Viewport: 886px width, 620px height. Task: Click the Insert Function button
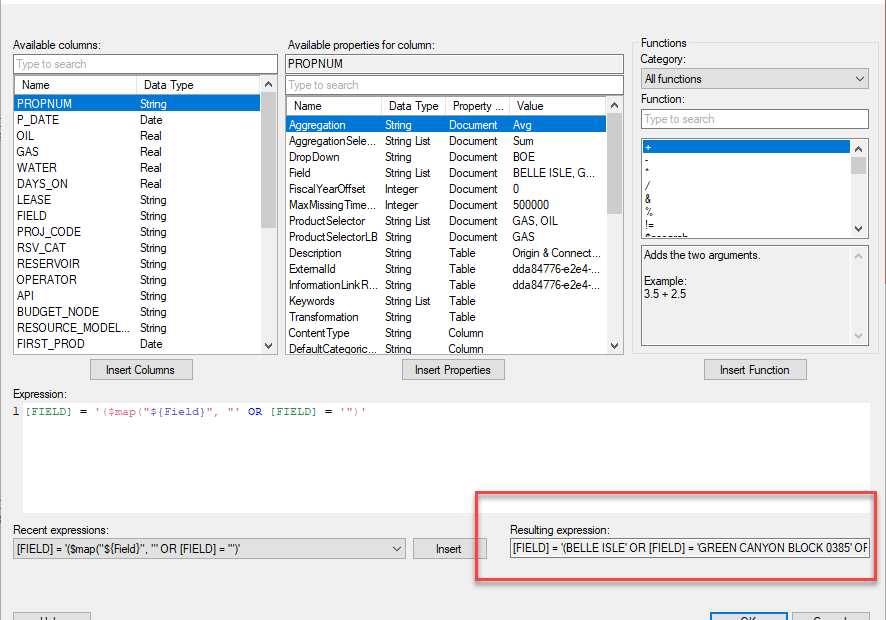coord(755,370)
